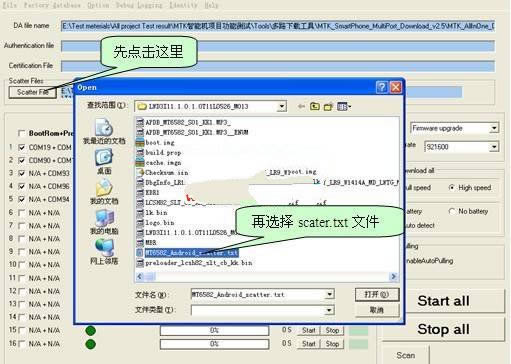Click the Authentication file field
Viewport: 511px width, 364px height.
coord(278,46)
